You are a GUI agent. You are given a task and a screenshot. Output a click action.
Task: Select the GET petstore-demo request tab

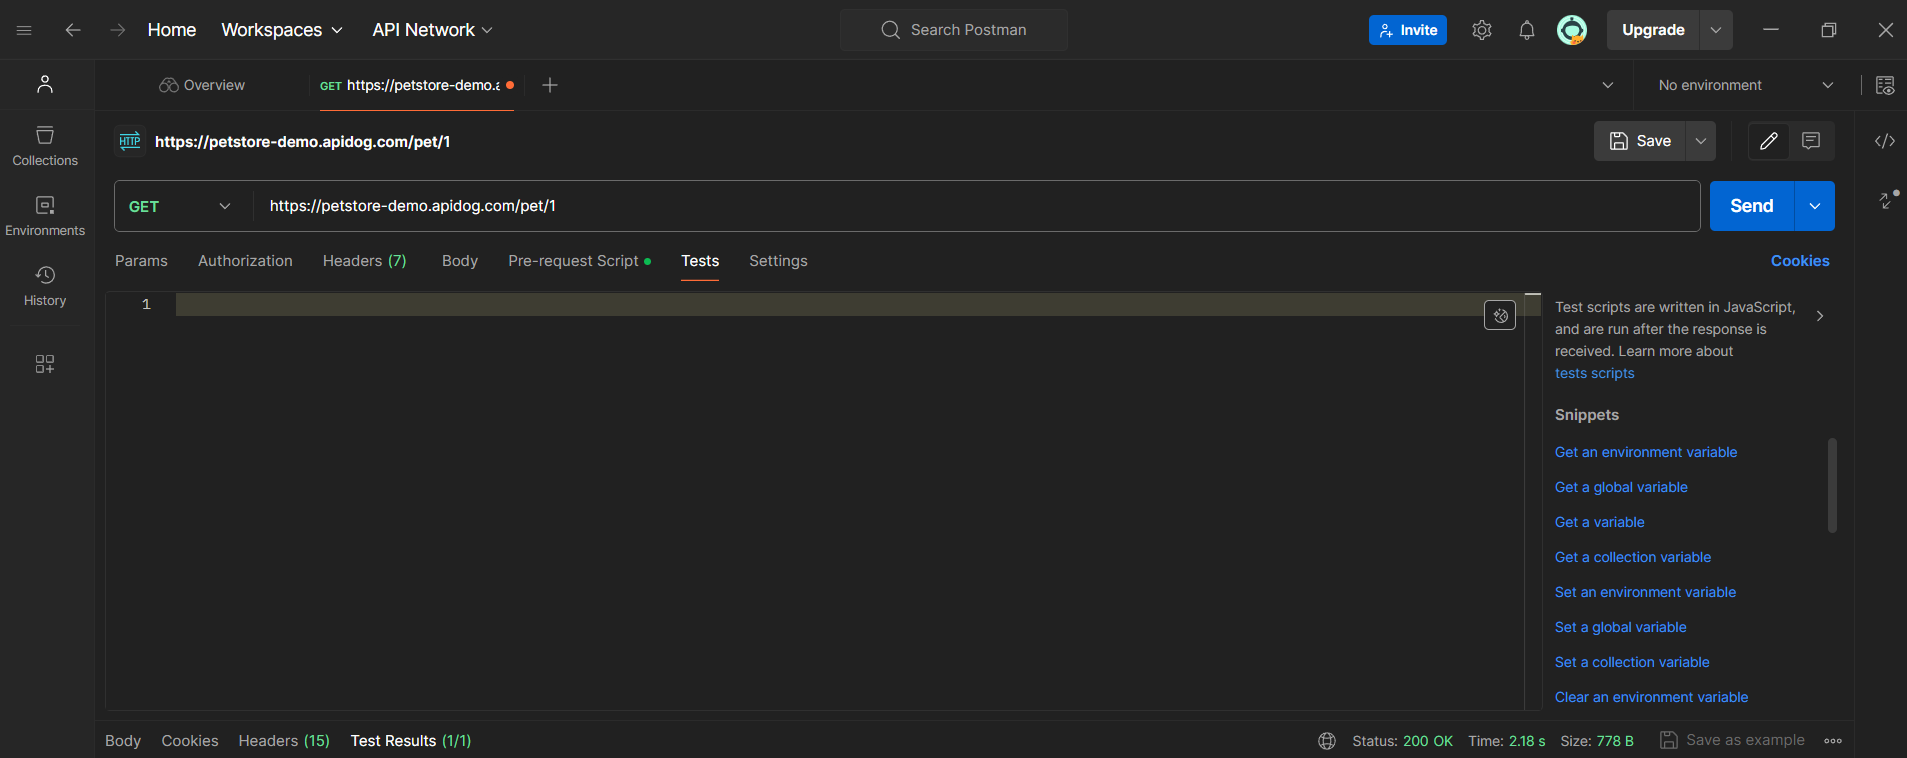coord(415,85)
